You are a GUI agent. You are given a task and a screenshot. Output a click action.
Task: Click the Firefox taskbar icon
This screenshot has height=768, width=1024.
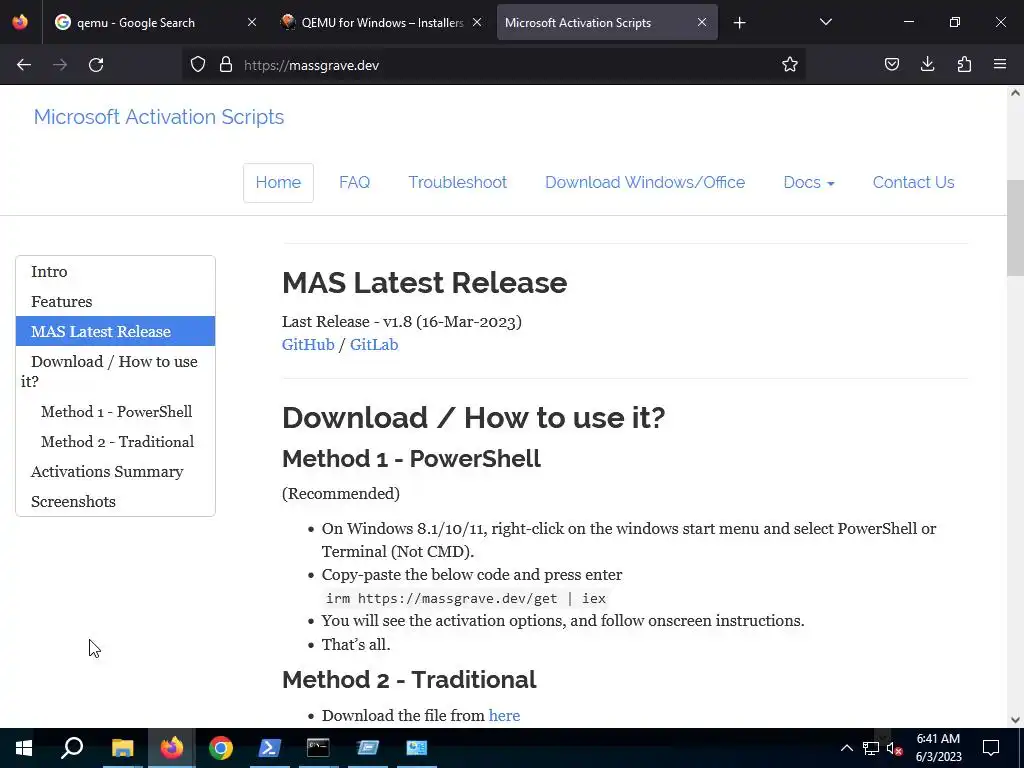[x=172, y=748]
